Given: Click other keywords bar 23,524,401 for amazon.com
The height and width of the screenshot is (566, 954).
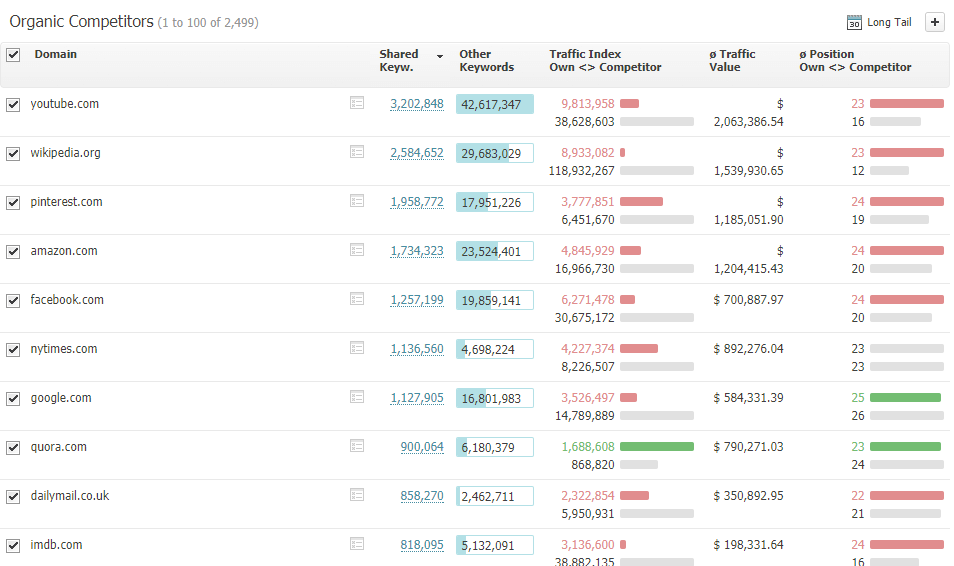Looking at the screenshot, I should tap(495, 251).
